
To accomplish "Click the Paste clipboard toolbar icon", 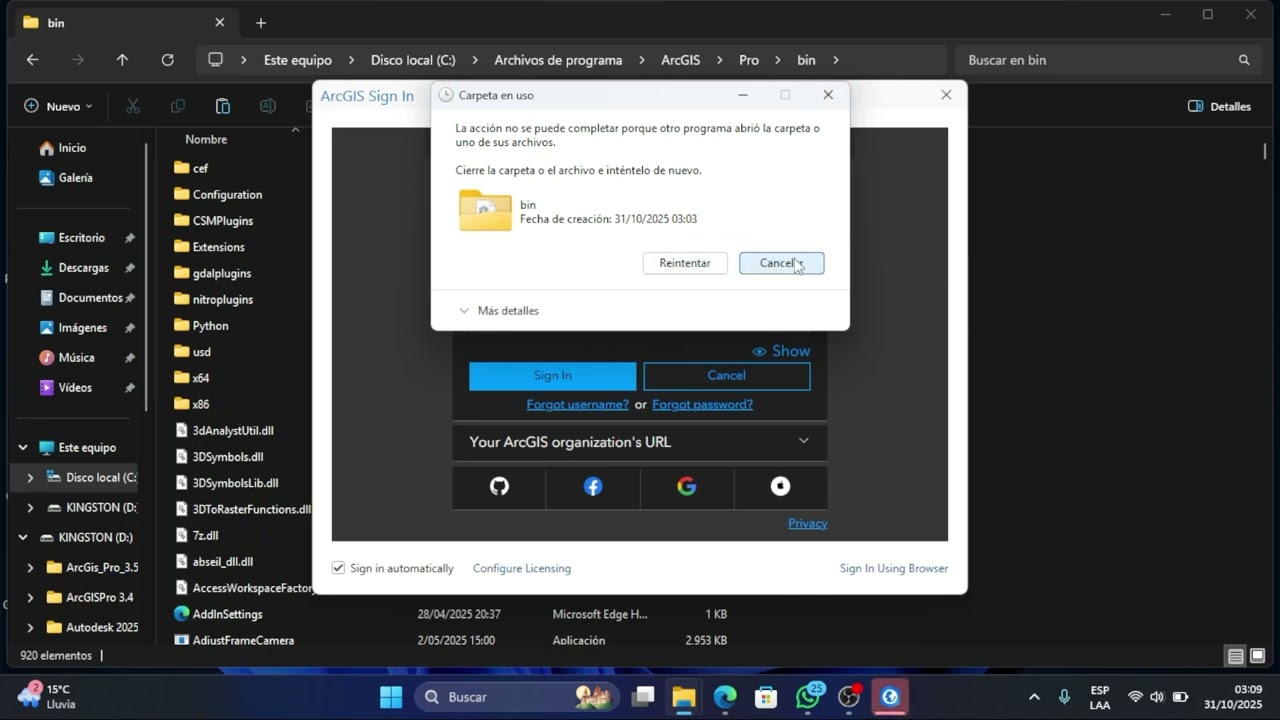I will (223, 106).
